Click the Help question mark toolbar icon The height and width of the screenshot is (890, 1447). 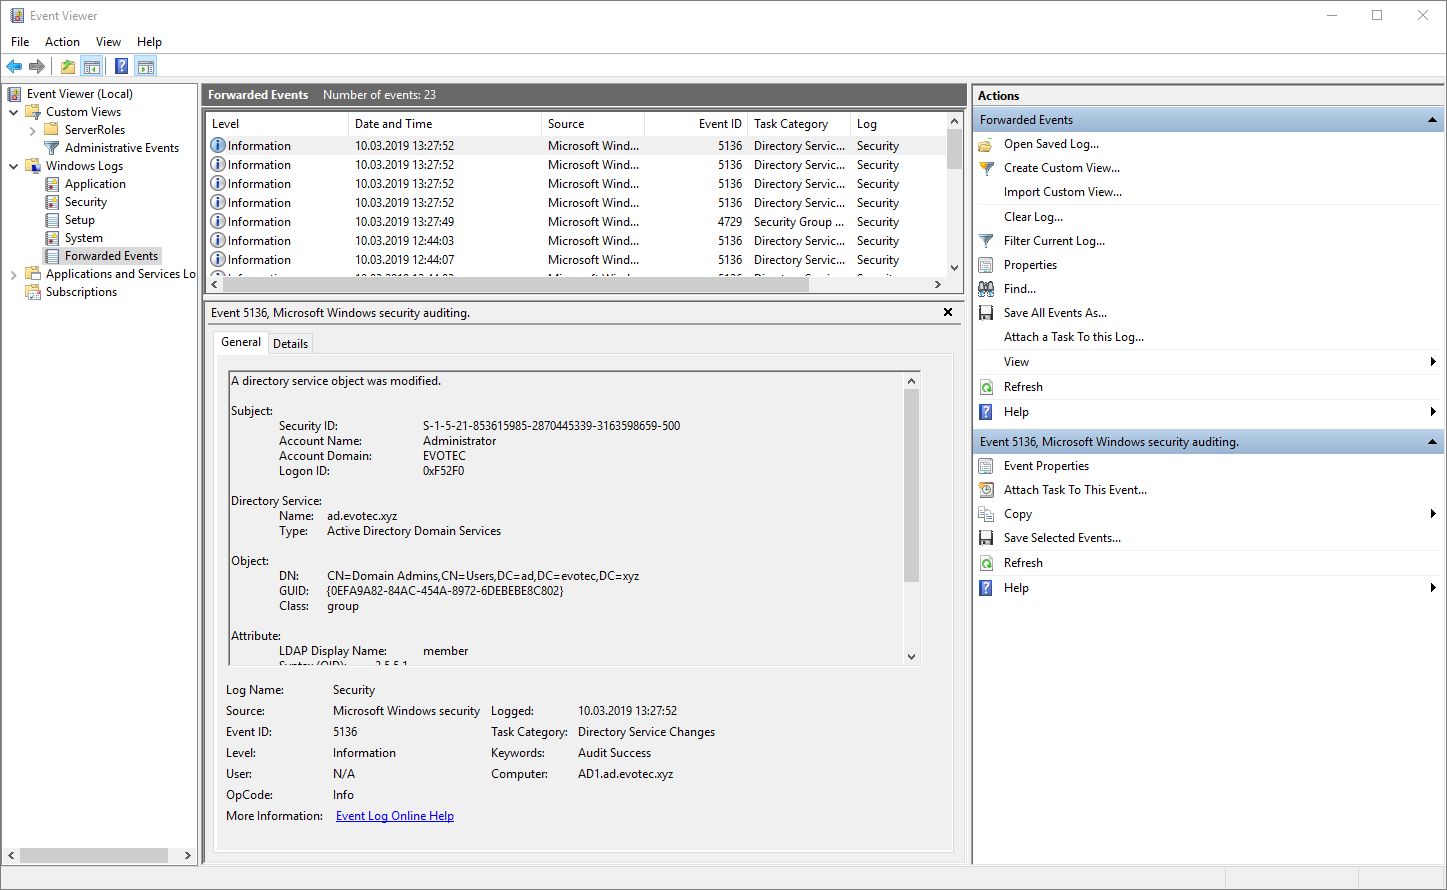121,66
